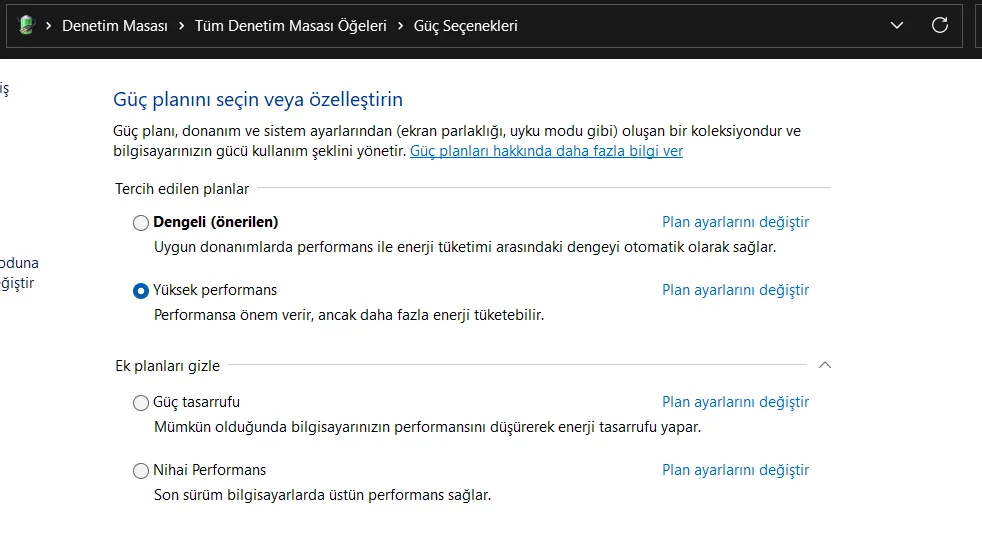Click the empty area of the address bar

pyautogui.click(x=700, y=26)
